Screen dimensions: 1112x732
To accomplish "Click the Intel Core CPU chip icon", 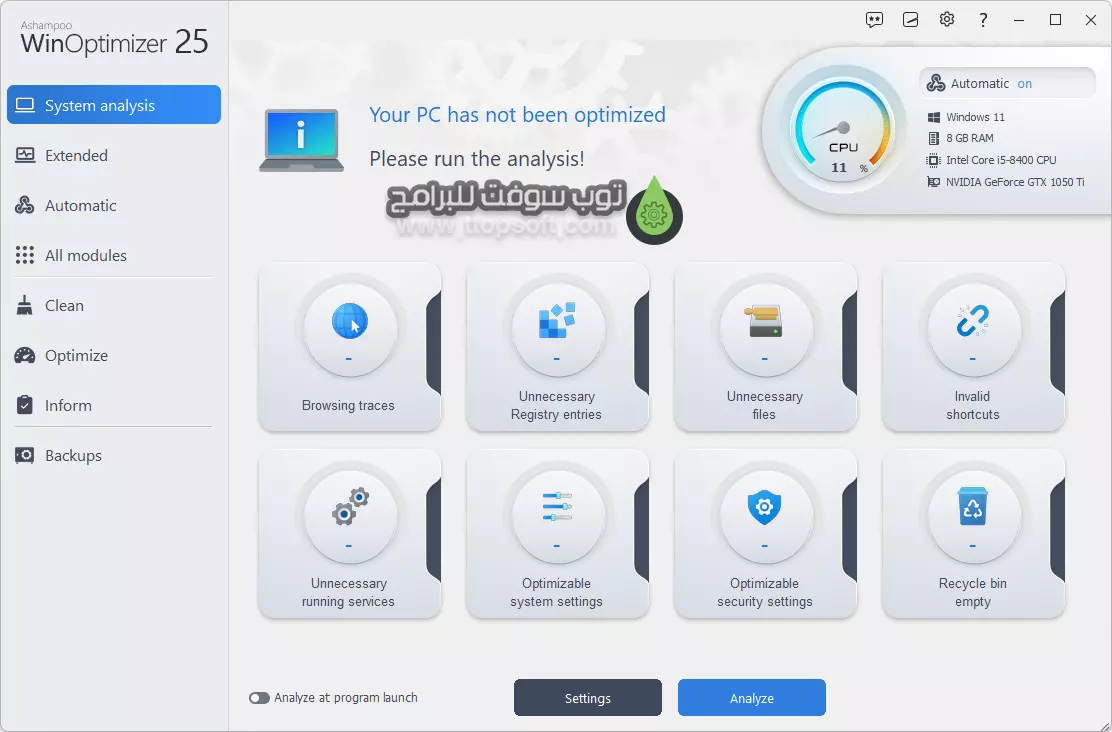I will point(934,160).
